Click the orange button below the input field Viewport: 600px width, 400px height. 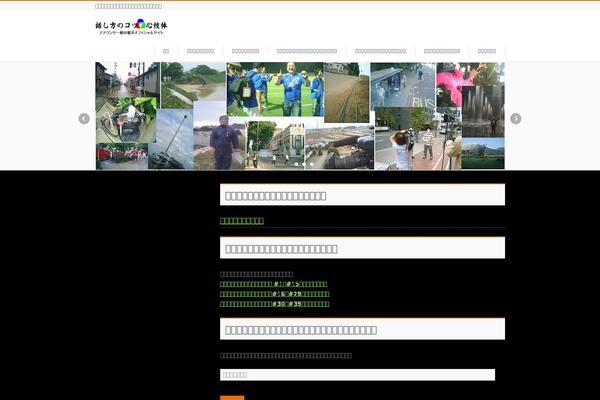(x=232, y=398)
